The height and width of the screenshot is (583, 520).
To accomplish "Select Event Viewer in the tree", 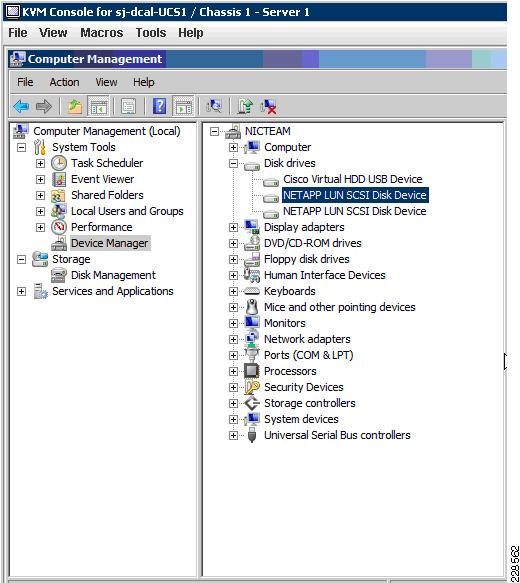I will pyautogui.click(x=102, y=179).
